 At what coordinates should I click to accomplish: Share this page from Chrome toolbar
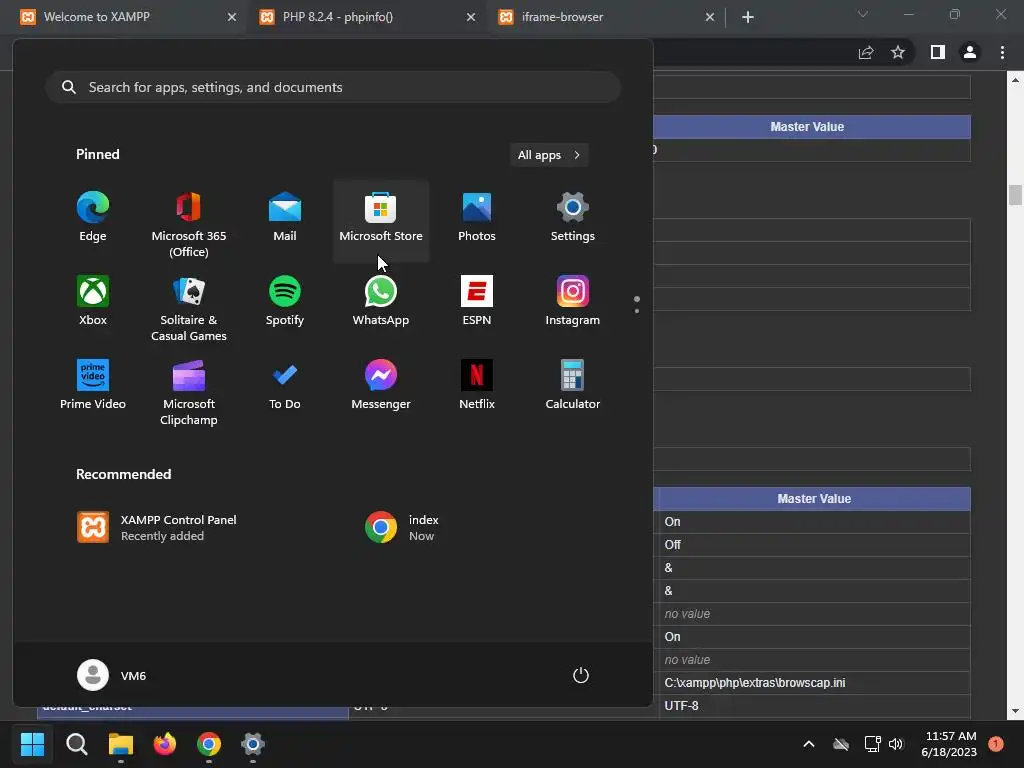point(866,52)
